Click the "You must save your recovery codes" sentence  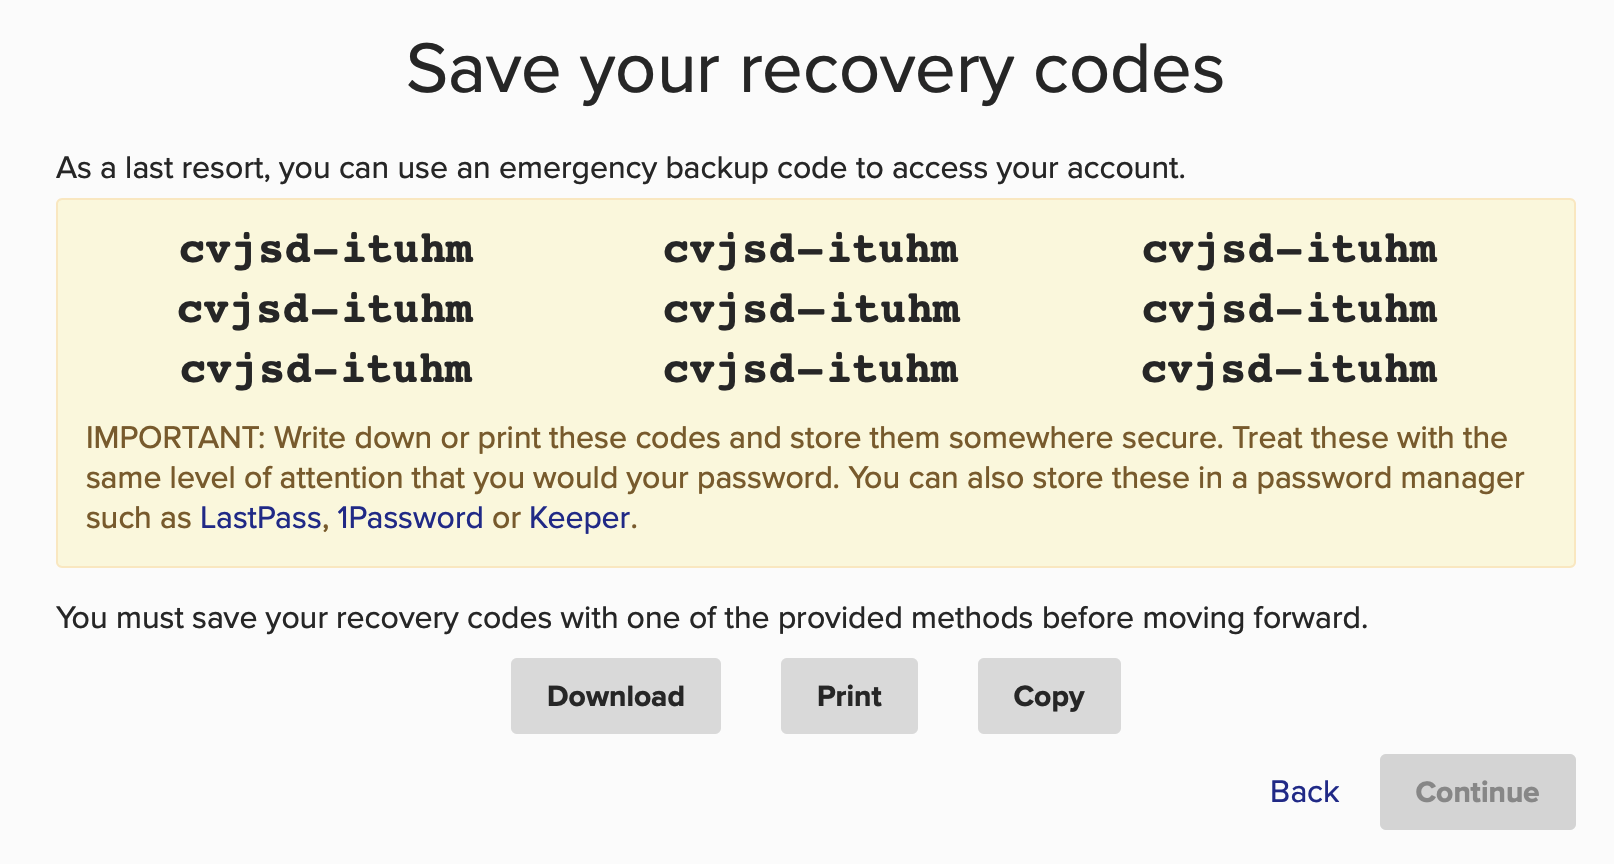coord(711,618)
